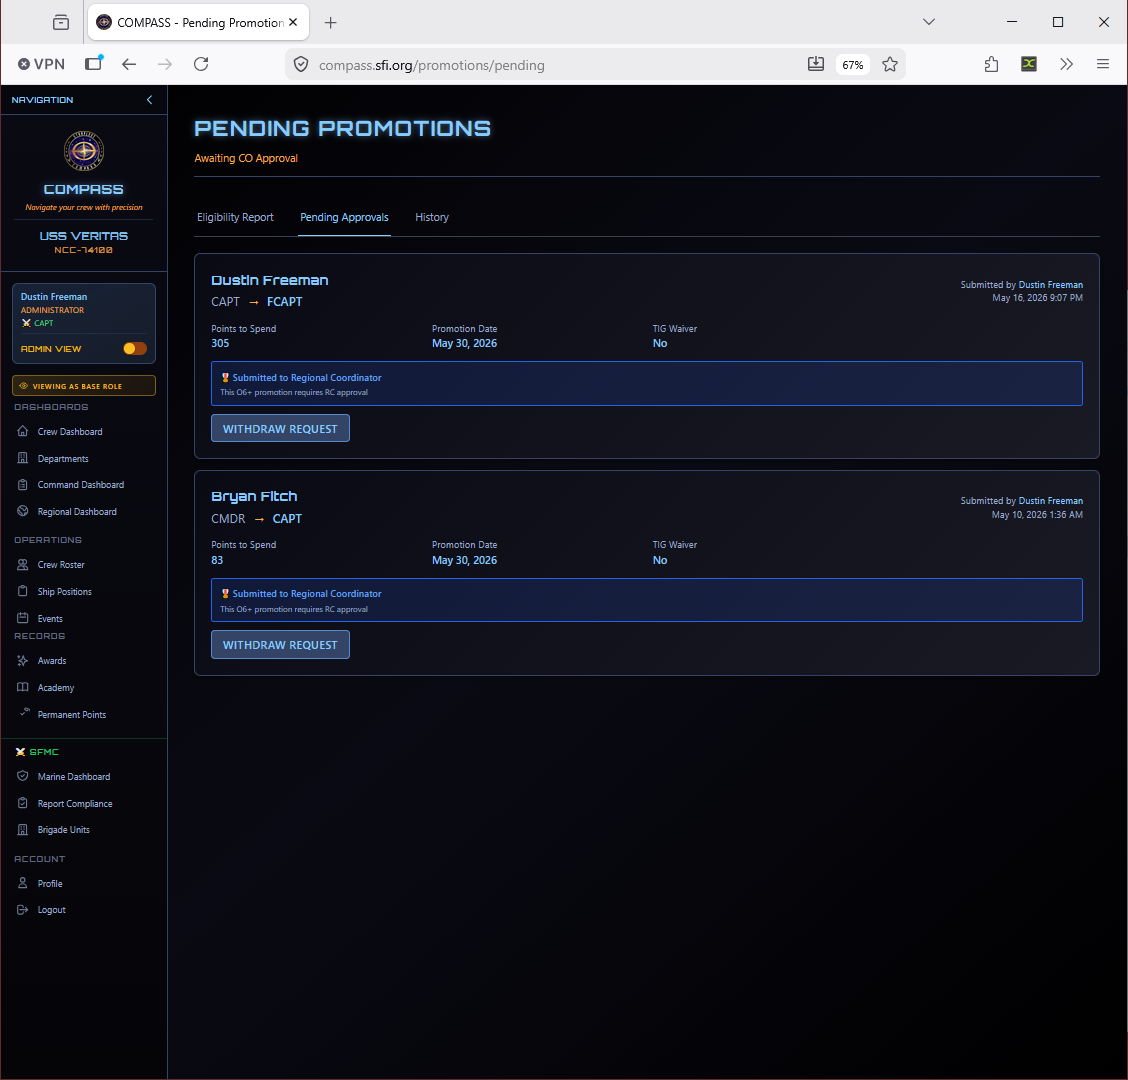This screenshot has height=1080, width=1128.
Task: Withdraw Bryan Fitch's promotion request
Action: coord(280,645)
